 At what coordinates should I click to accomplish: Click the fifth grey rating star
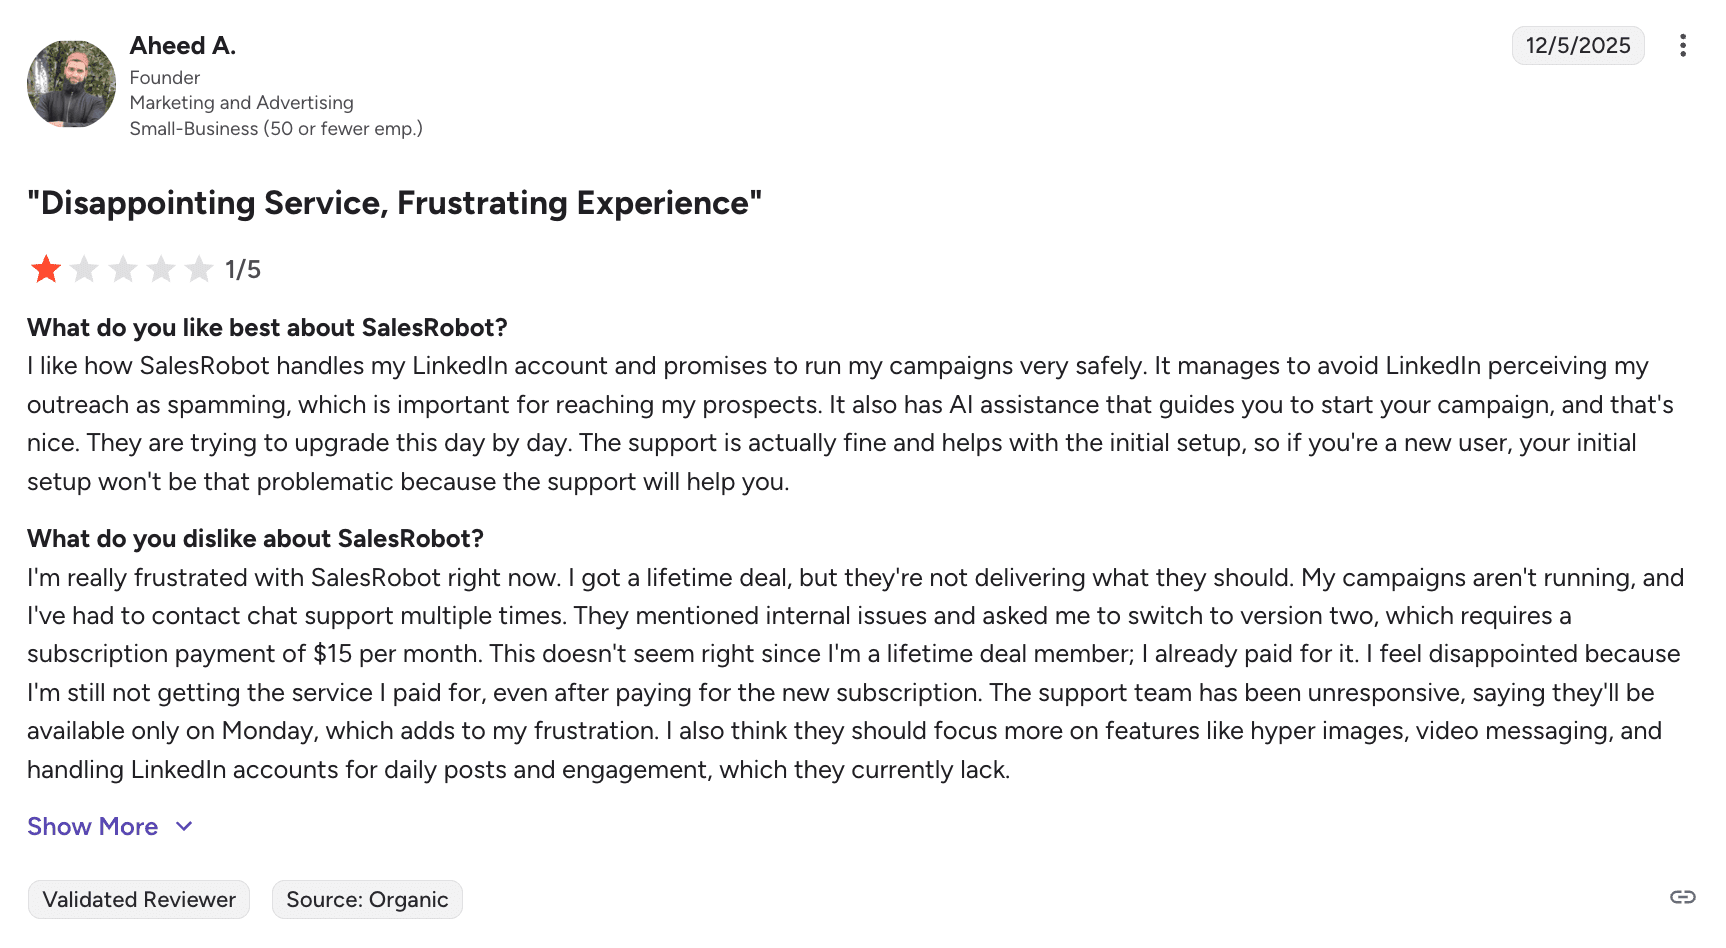pos(199,269)
